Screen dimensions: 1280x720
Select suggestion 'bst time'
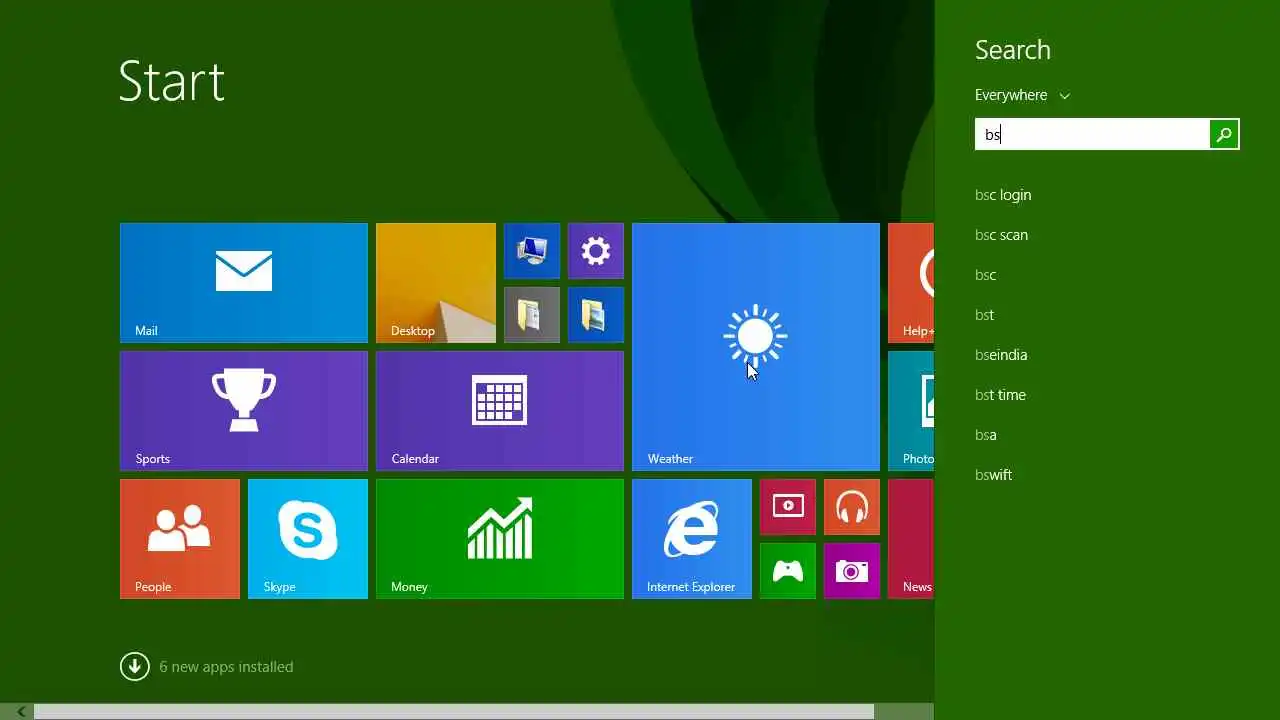[x=1000, y=395]
